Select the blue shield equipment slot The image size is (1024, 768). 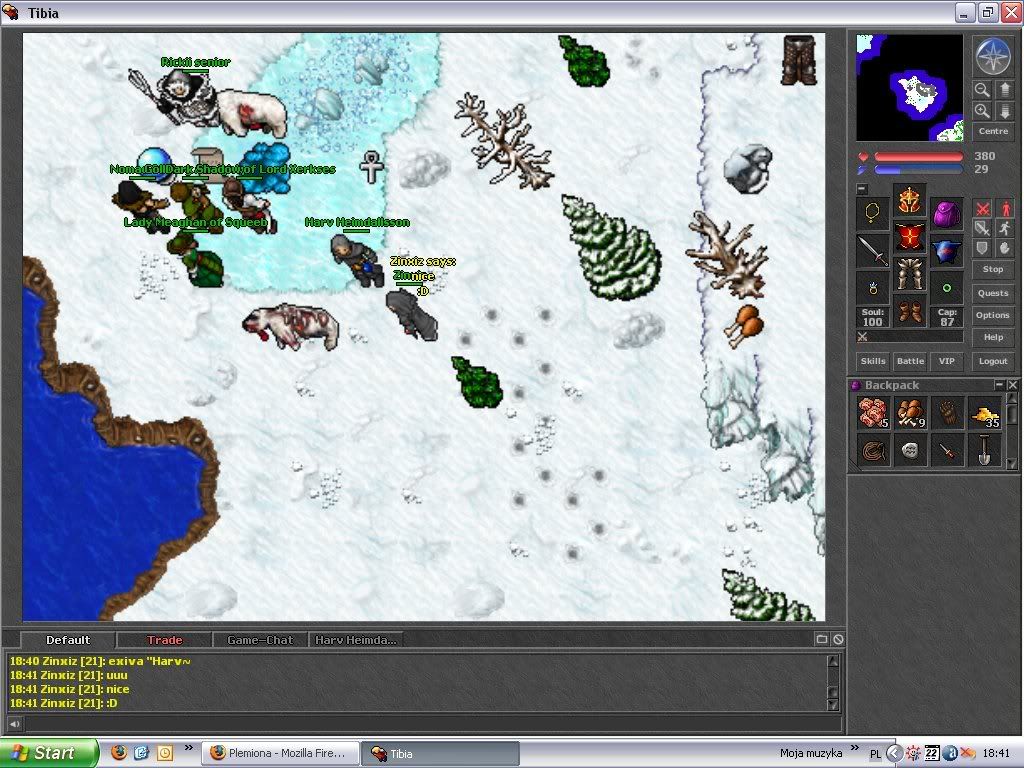(x=946, y=251)
